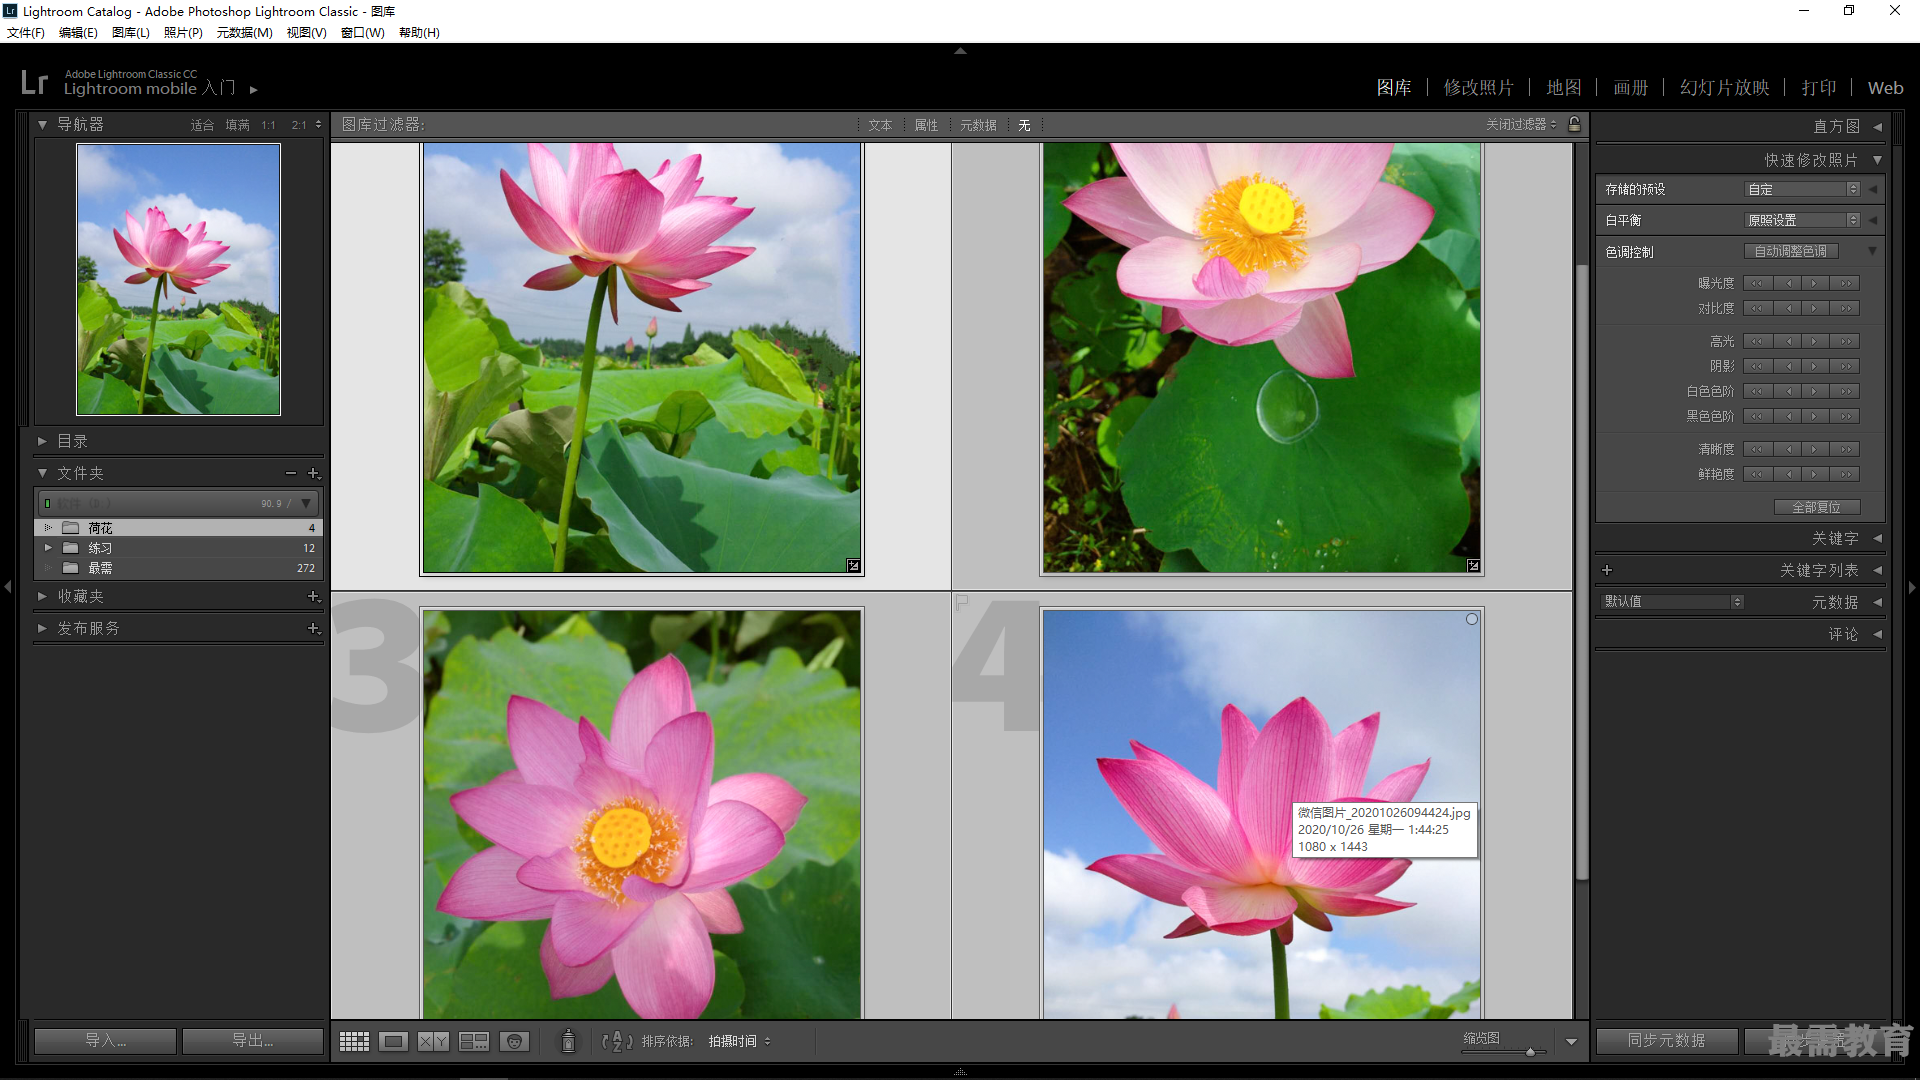Select the 荷花 folder
Viewport: 1920px width, 1080px height.
coord(179,527)
